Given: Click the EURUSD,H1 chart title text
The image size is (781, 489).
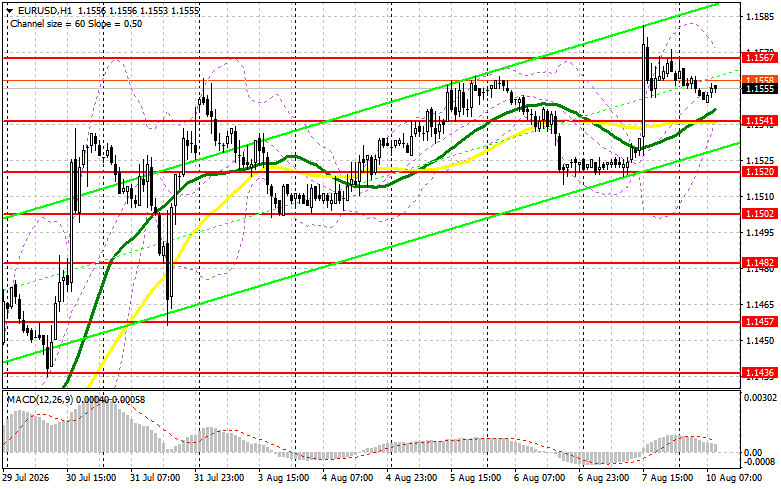Looking at the screenshot, I should coord(45,10).
